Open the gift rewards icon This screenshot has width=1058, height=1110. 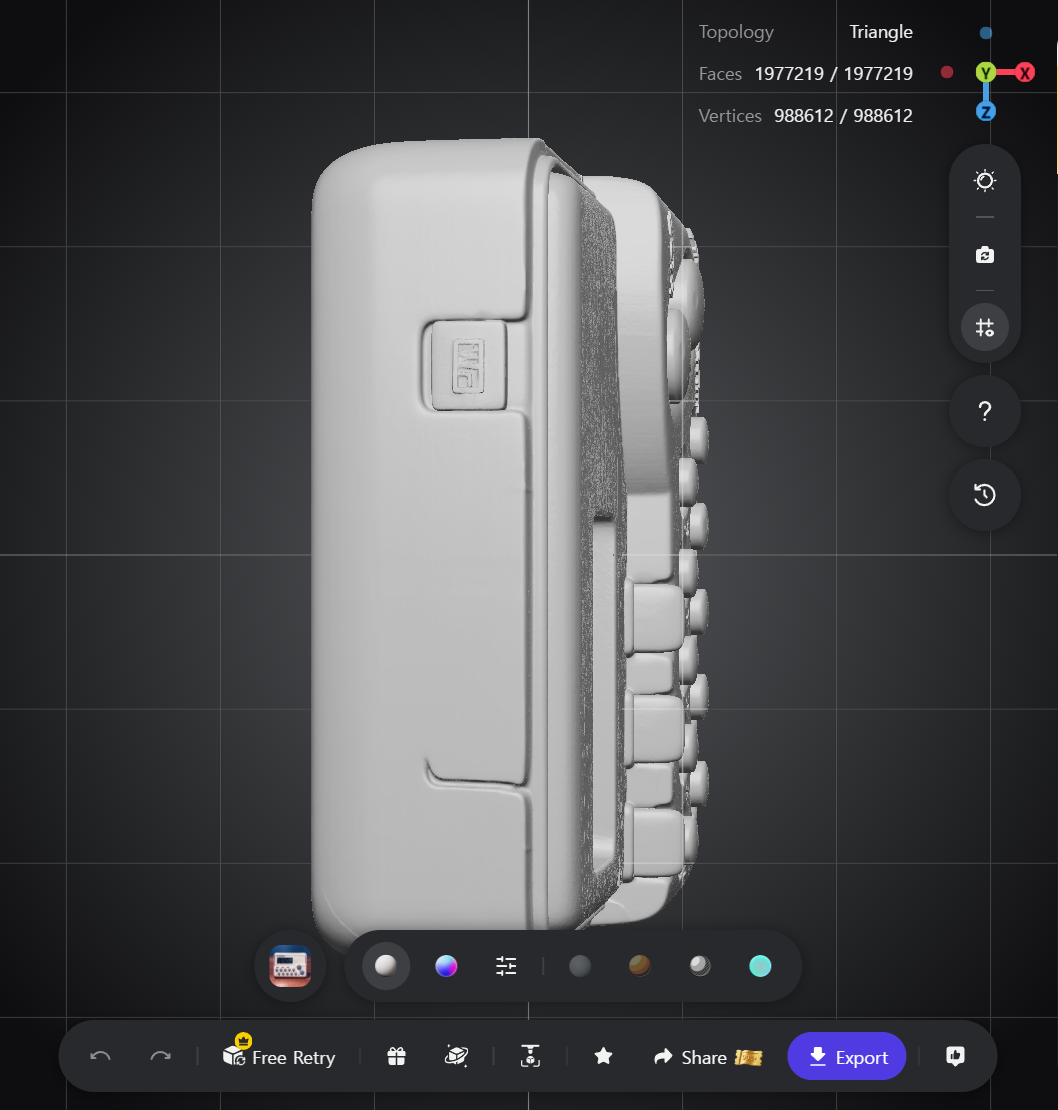coord(396,1056)
